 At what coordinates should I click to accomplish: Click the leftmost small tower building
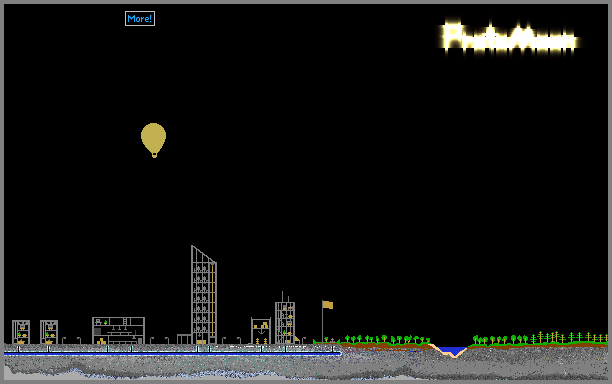[21, 332]
